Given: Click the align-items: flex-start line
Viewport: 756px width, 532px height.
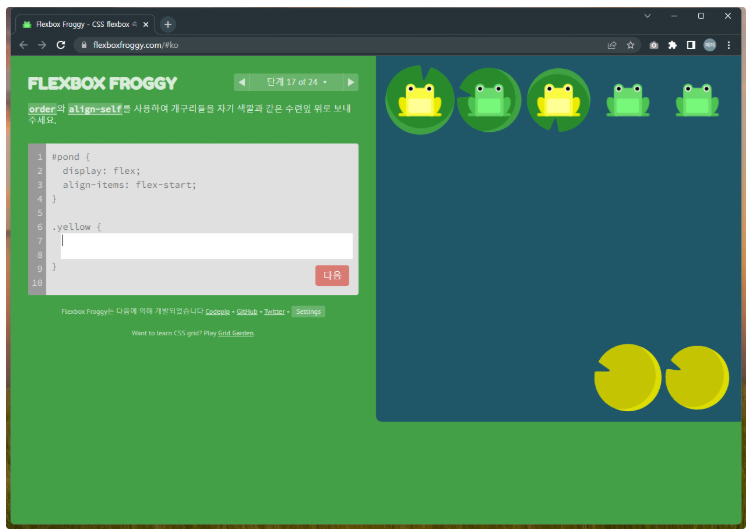Looking at the screenshot, I should pos(129,185).
